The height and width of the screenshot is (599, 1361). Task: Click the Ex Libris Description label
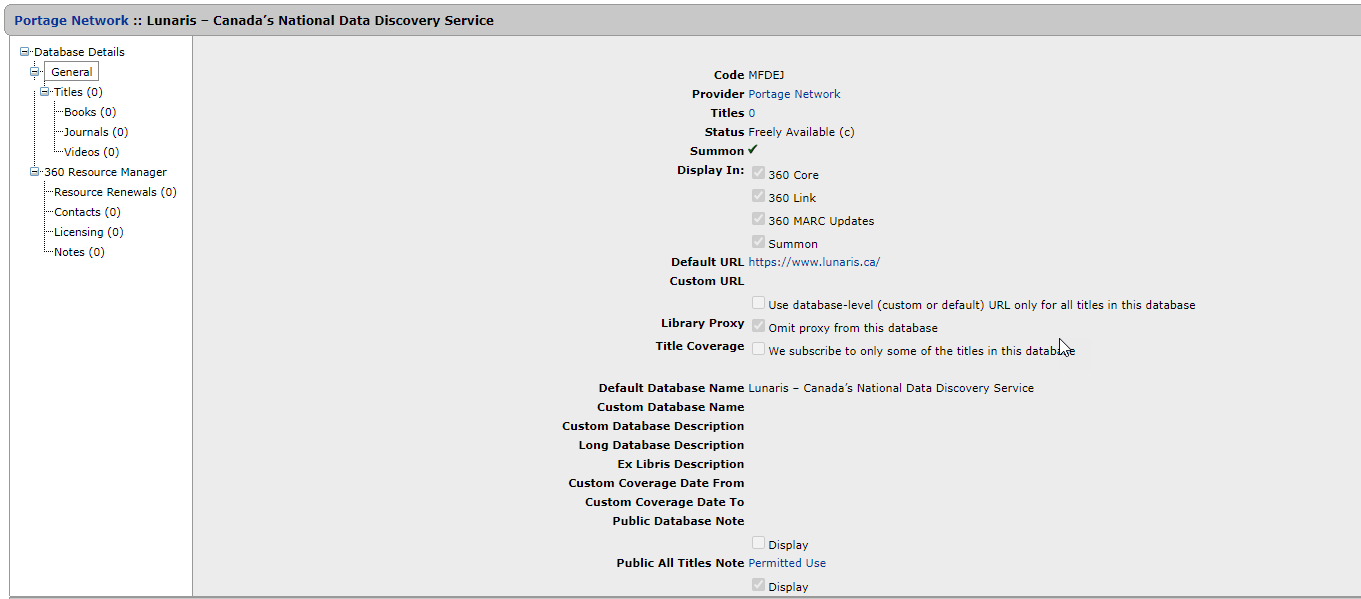(681, 464)
